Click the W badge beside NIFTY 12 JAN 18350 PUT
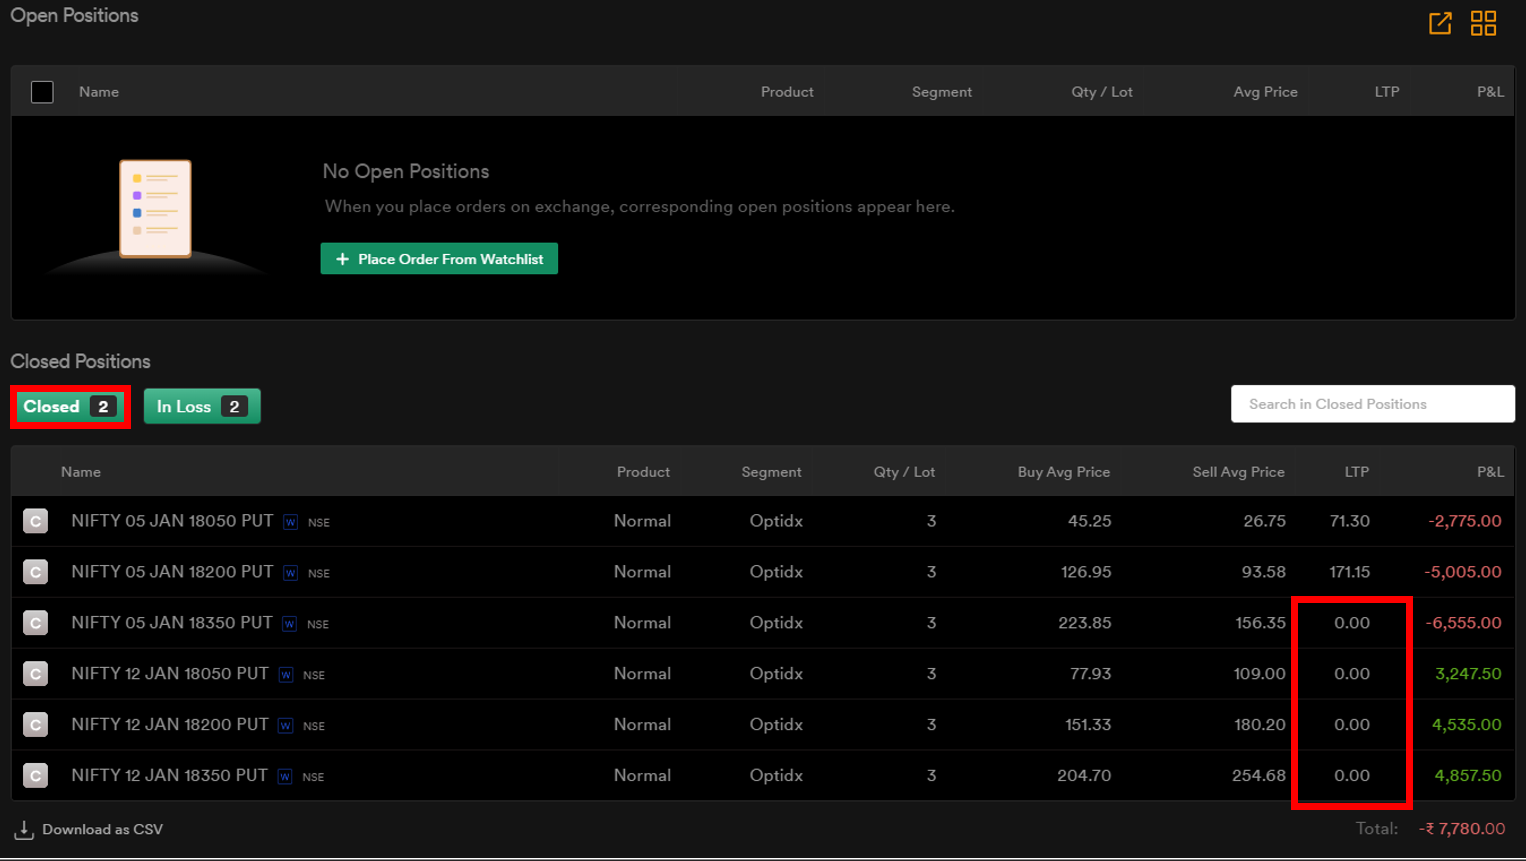 point(285,777)
